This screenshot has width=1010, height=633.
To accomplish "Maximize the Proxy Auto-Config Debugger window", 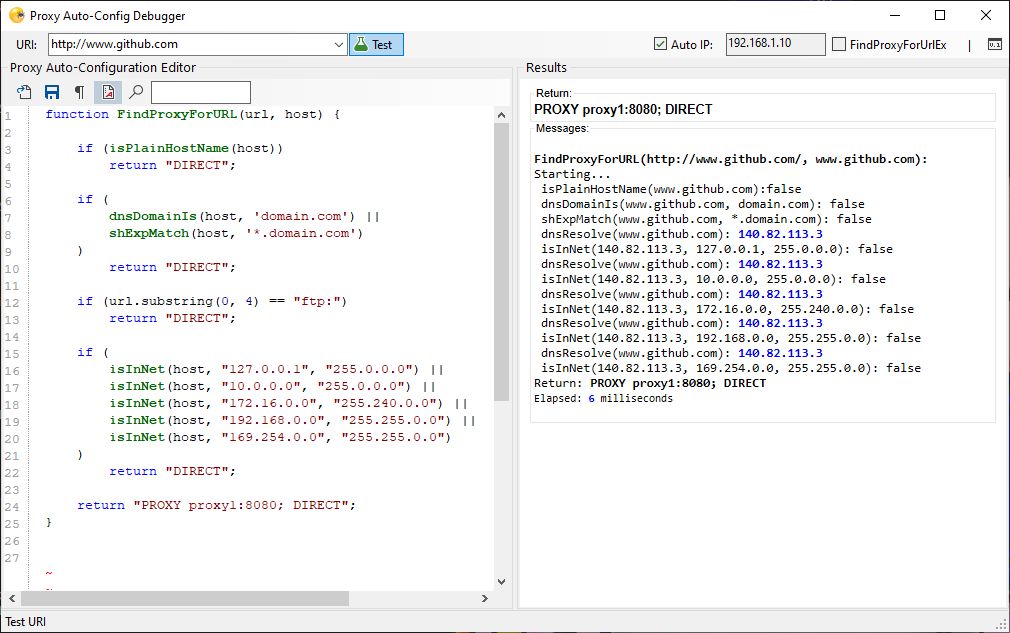I will tap(940, 15).
